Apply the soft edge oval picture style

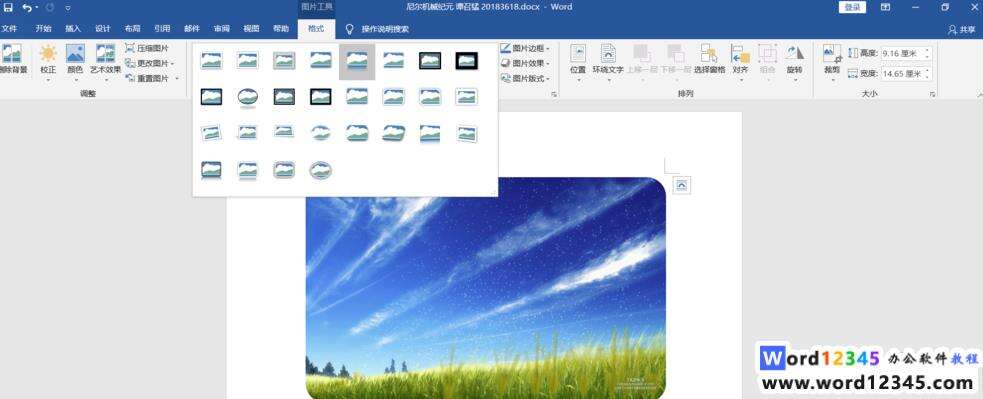[320, 133]
